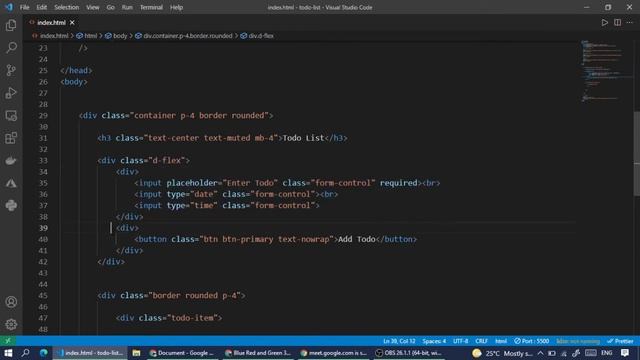This screenshot has width=640, height=360.
Task: Open the Explorer view in activity bar
Action: point(11,25)
